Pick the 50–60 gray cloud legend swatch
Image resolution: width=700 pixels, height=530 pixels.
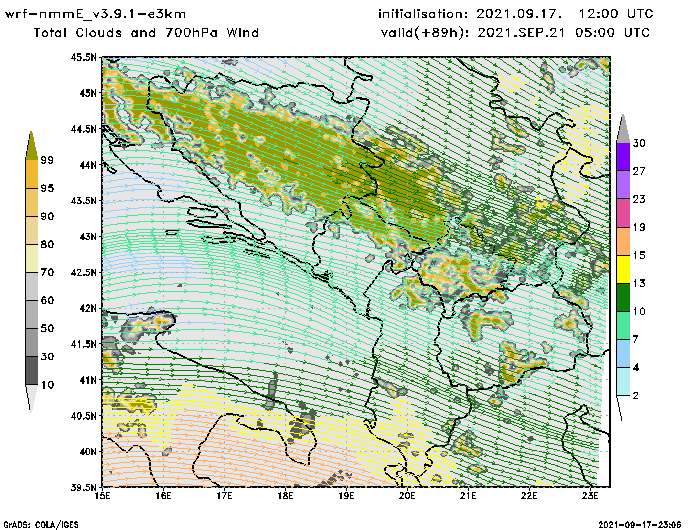pos(31,314)
